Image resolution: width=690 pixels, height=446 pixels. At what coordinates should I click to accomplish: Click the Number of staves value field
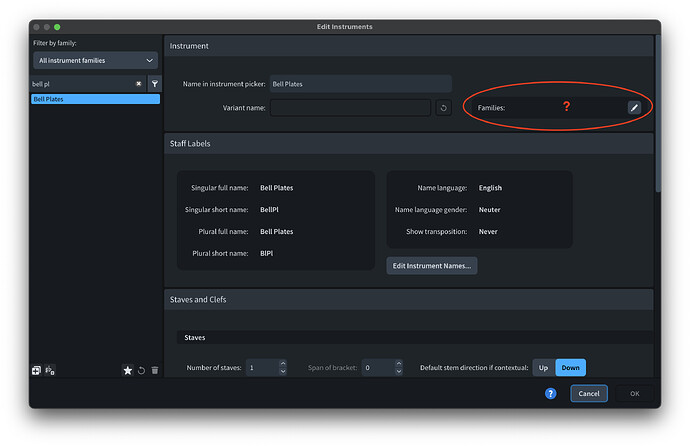[x=262, y=367]
